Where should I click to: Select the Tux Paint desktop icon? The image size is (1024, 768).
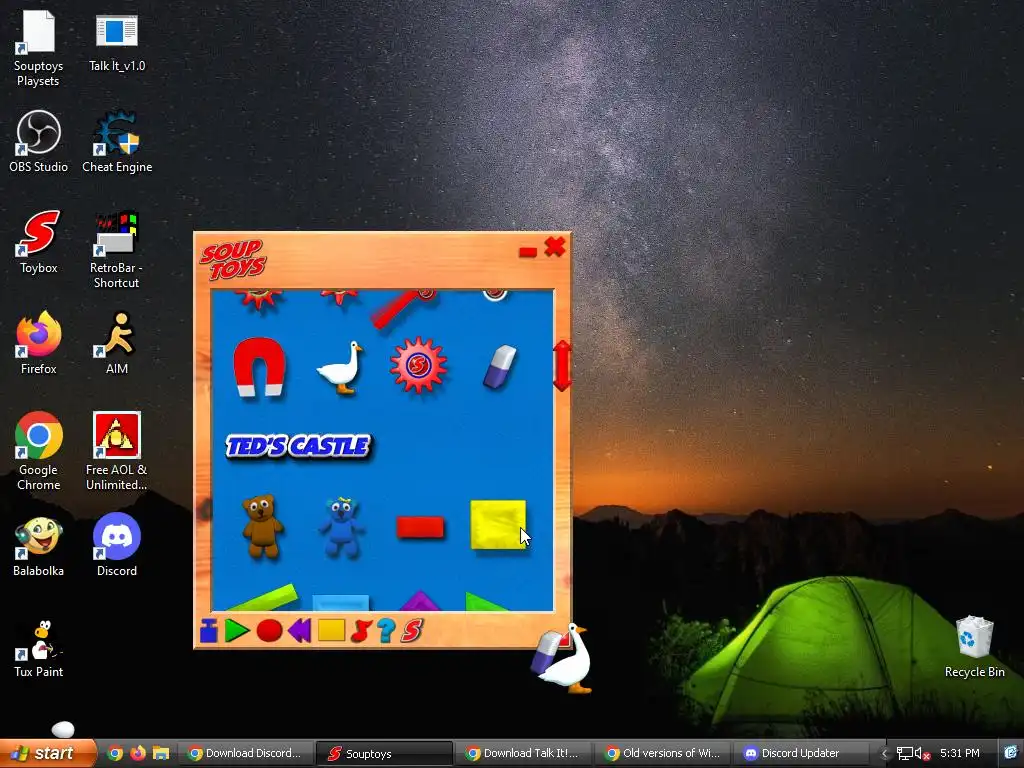click(x=39, y=650)
